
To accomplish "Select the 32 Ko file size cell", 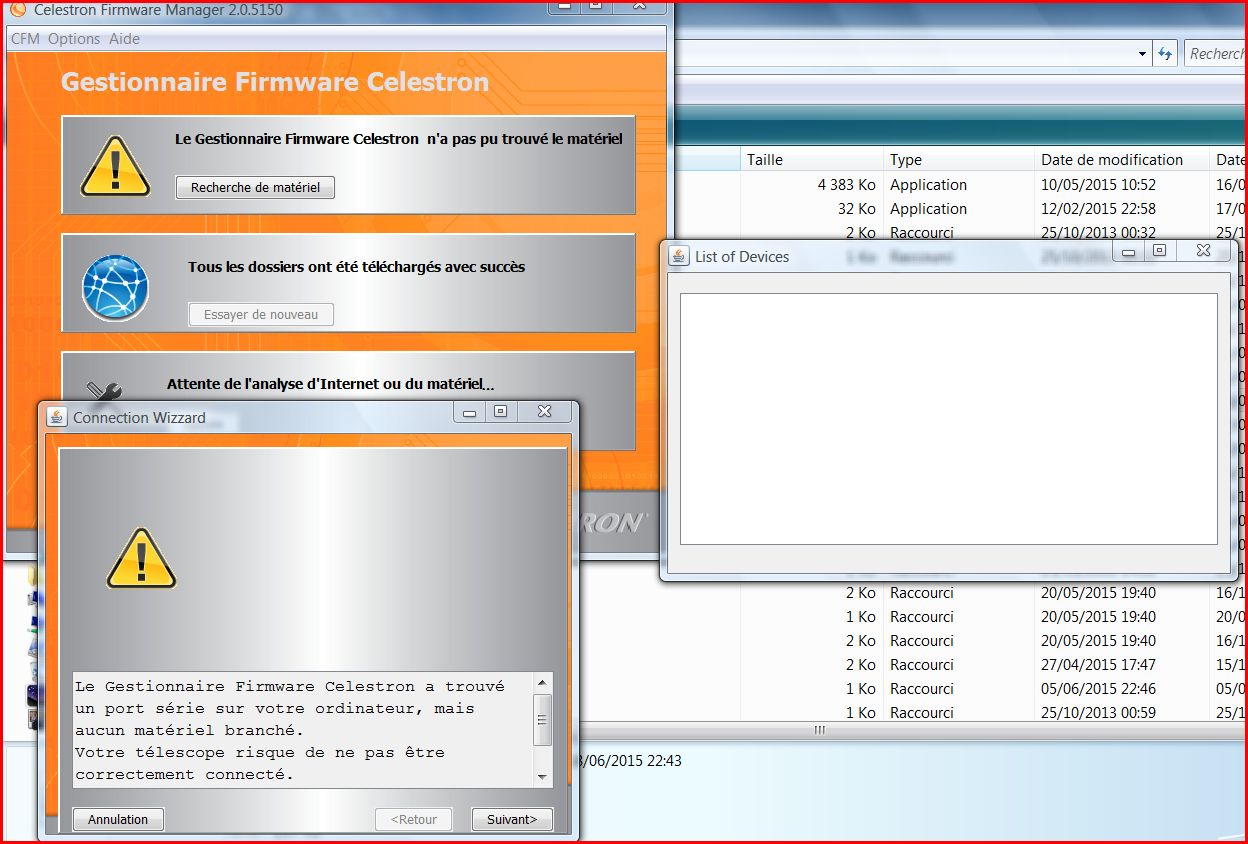I will [856, 209].
